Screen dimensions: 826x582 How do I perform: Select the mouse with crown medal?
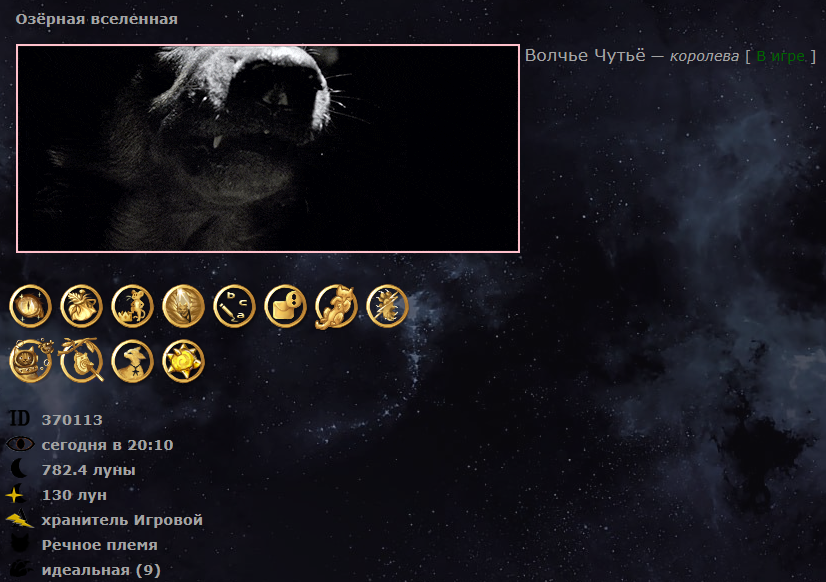point(132,306)
